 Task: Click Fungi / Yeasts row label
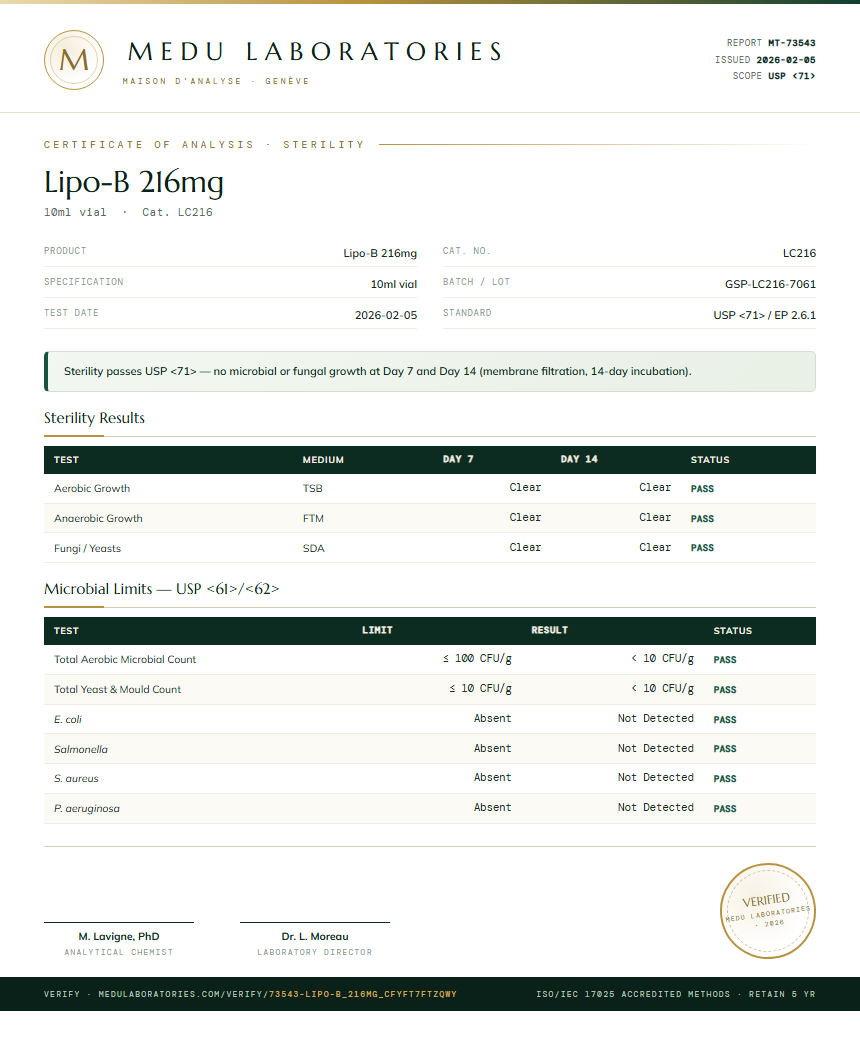pyautogui.click(x=87, y=548)
